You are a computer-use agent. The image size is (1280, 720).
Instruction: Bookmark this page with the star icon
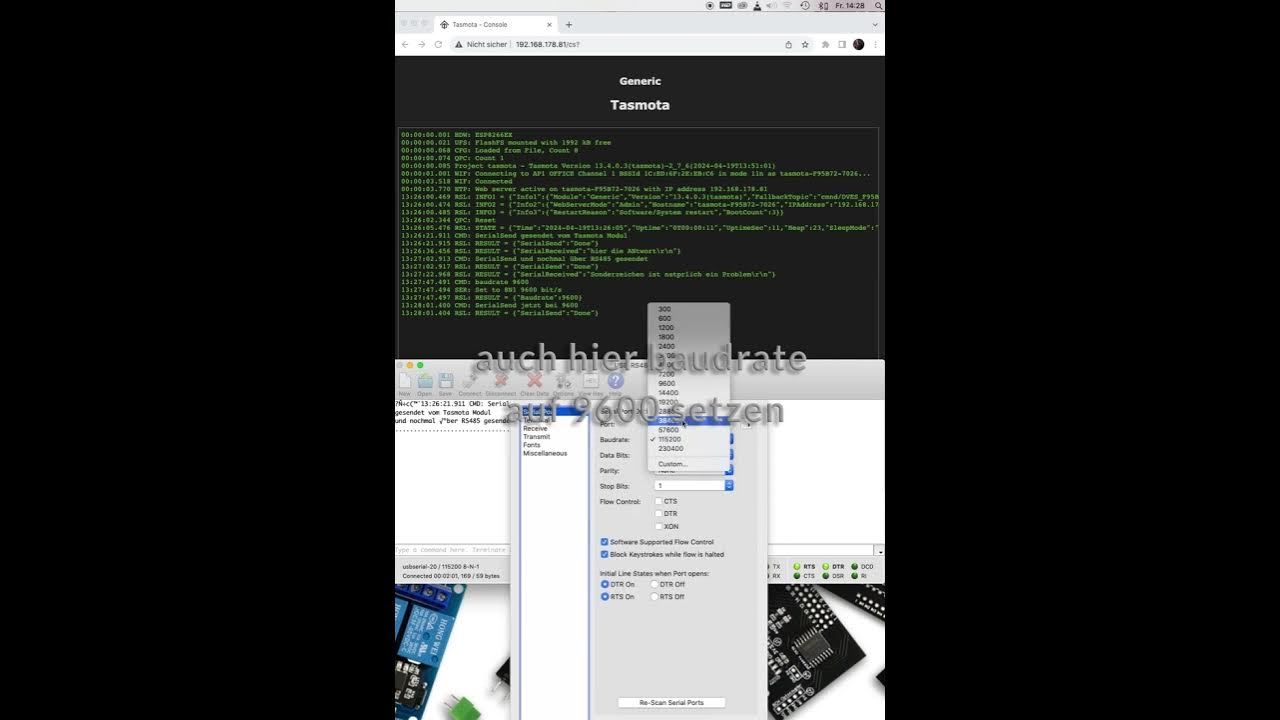tap(805, 44)
